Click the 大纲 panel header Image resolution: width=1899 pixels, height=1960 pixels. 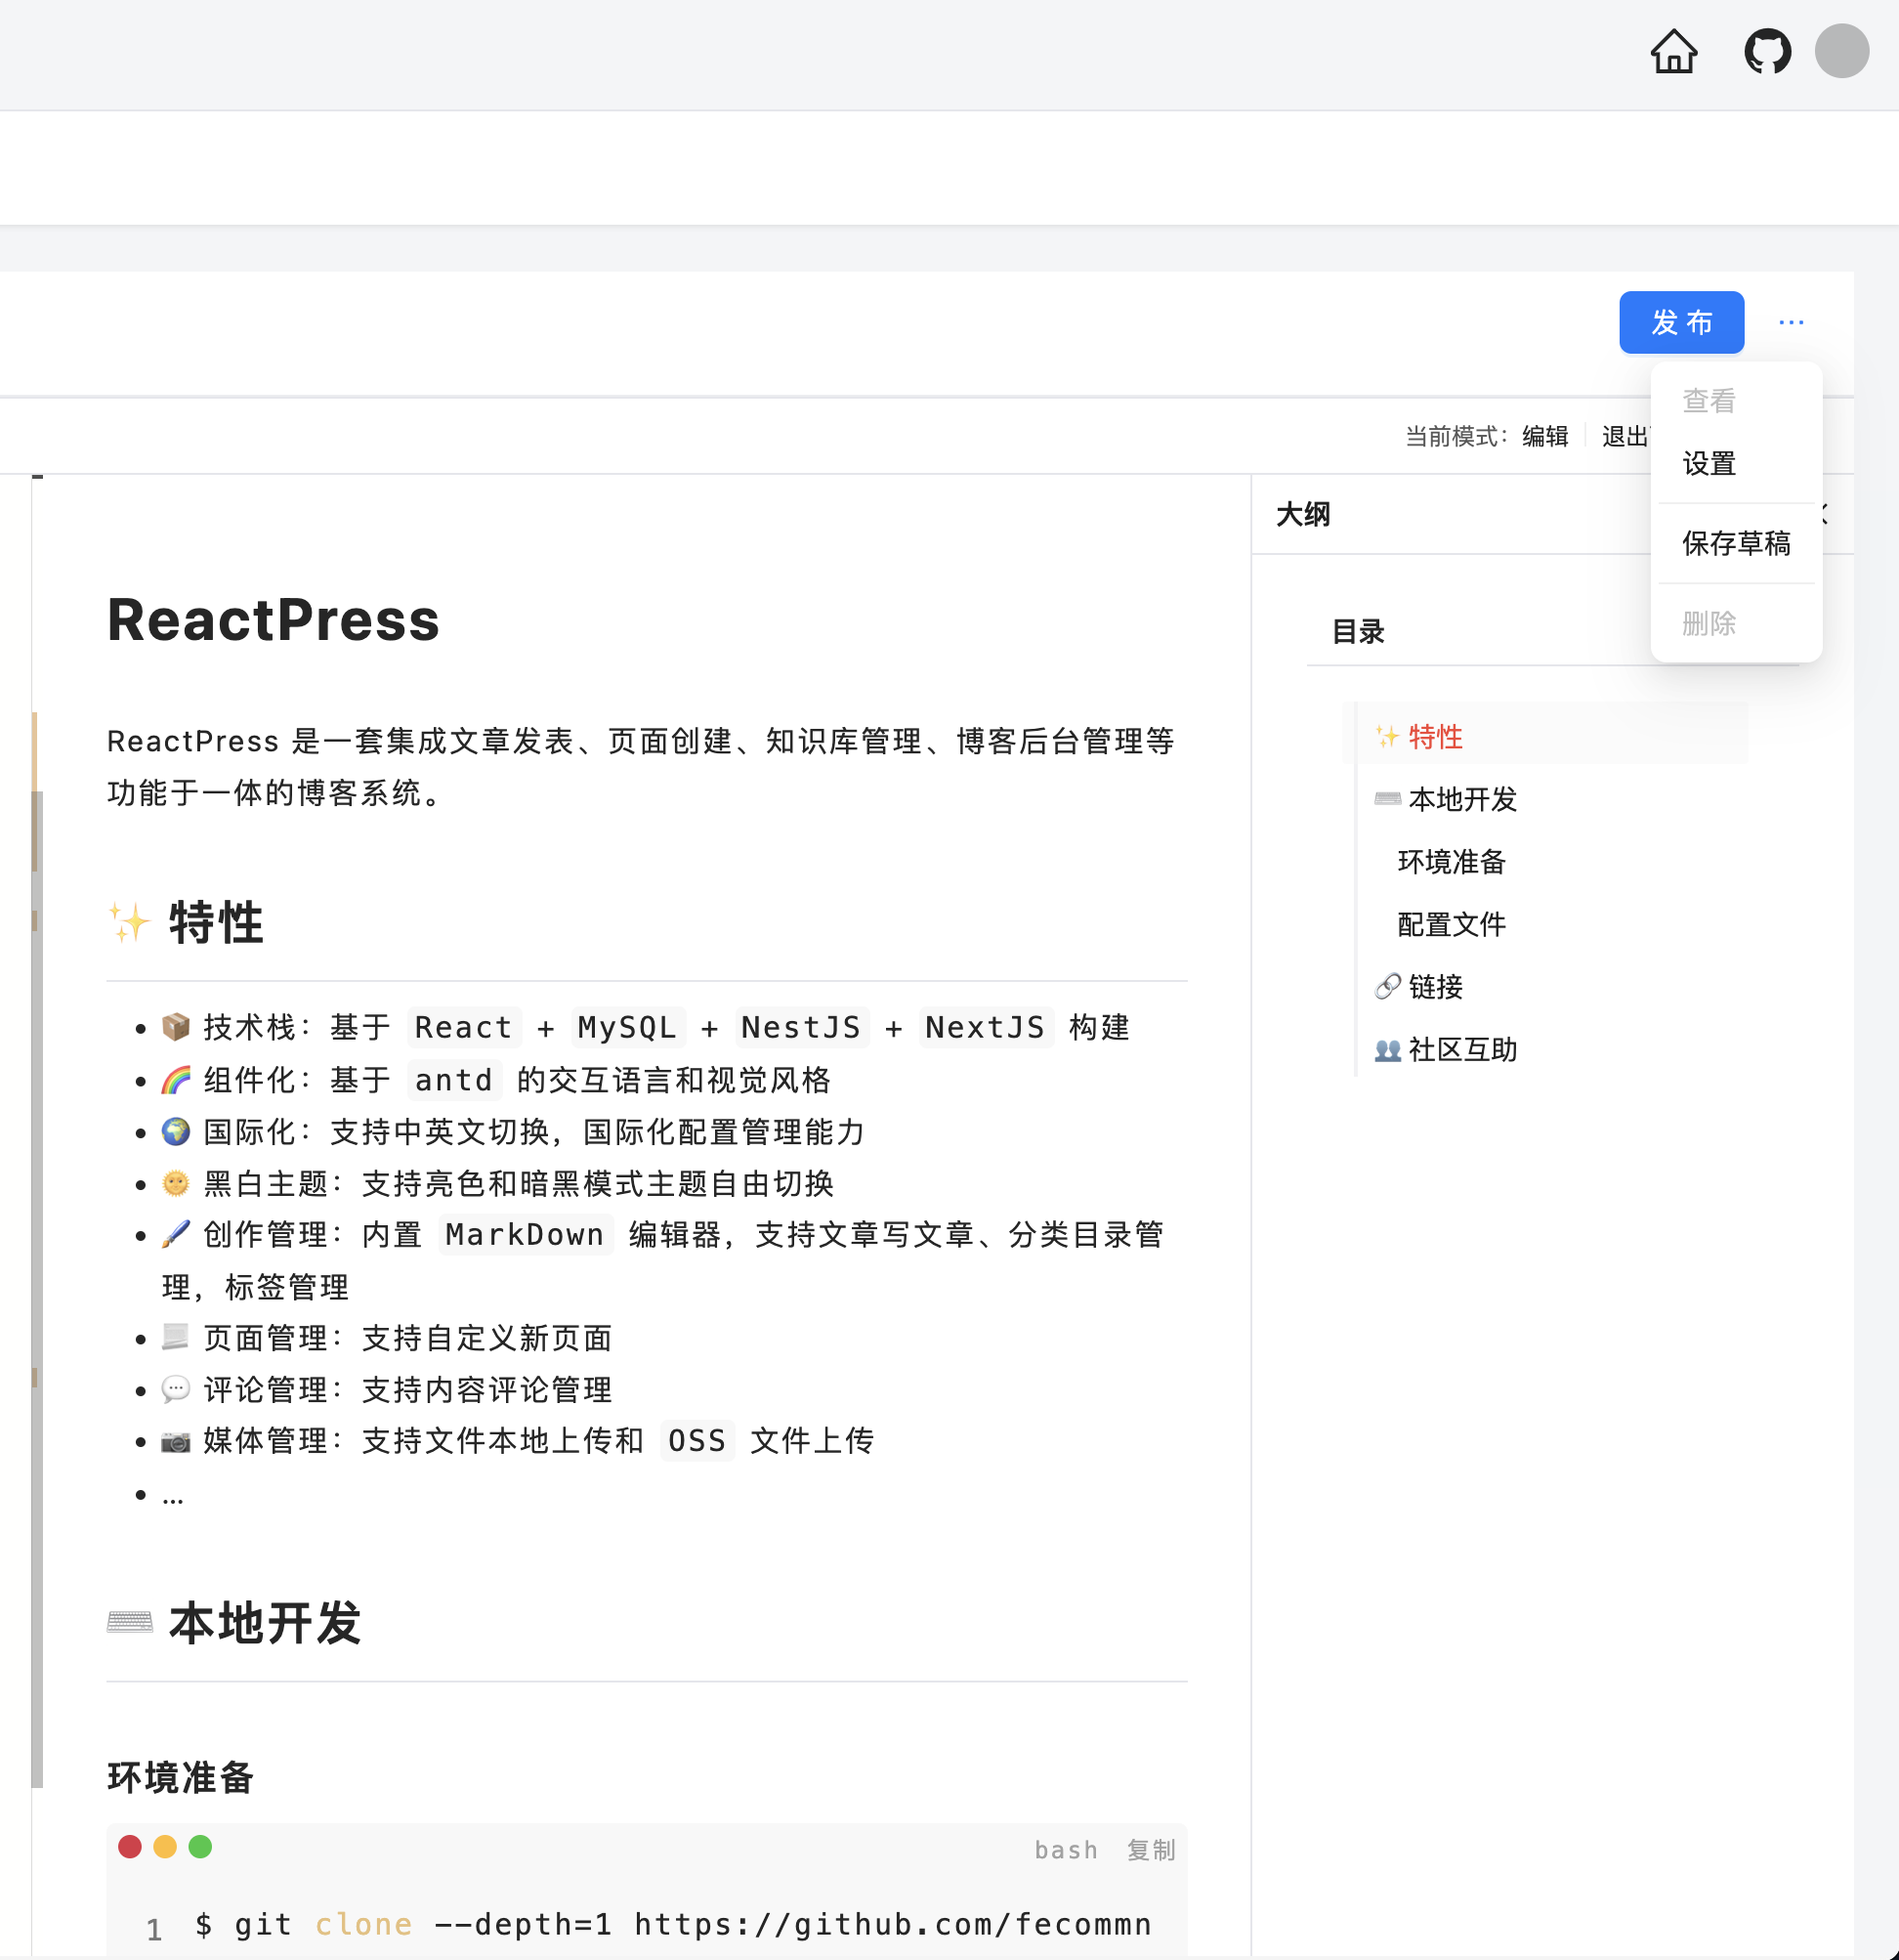click(1302, 514)
